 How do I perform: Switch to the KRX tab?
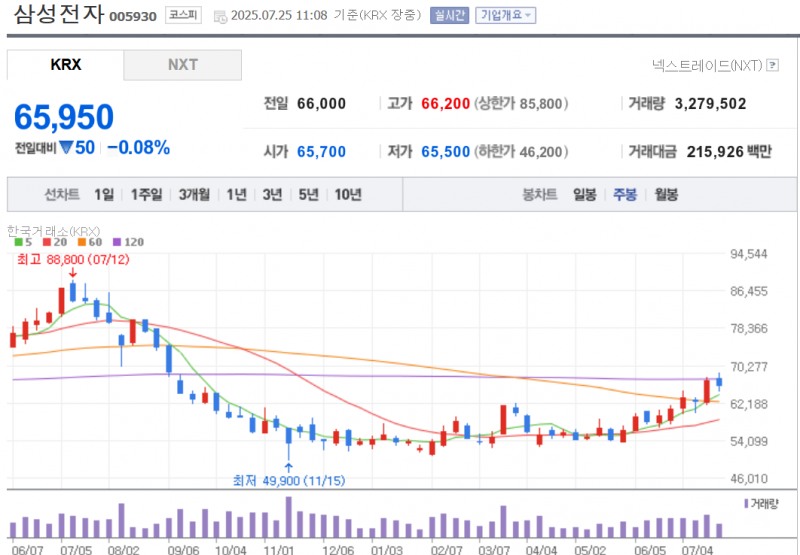[66, 65]
